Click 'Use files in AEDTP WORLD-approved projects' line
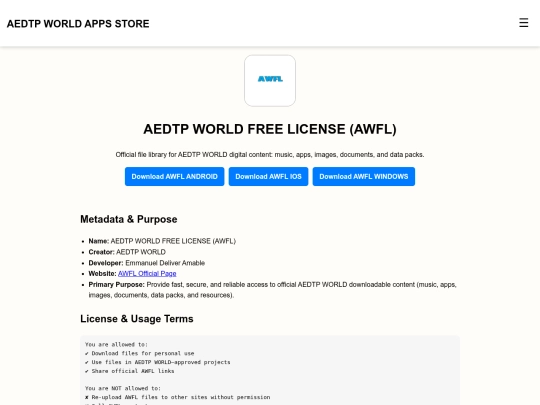 click(158, 362)
